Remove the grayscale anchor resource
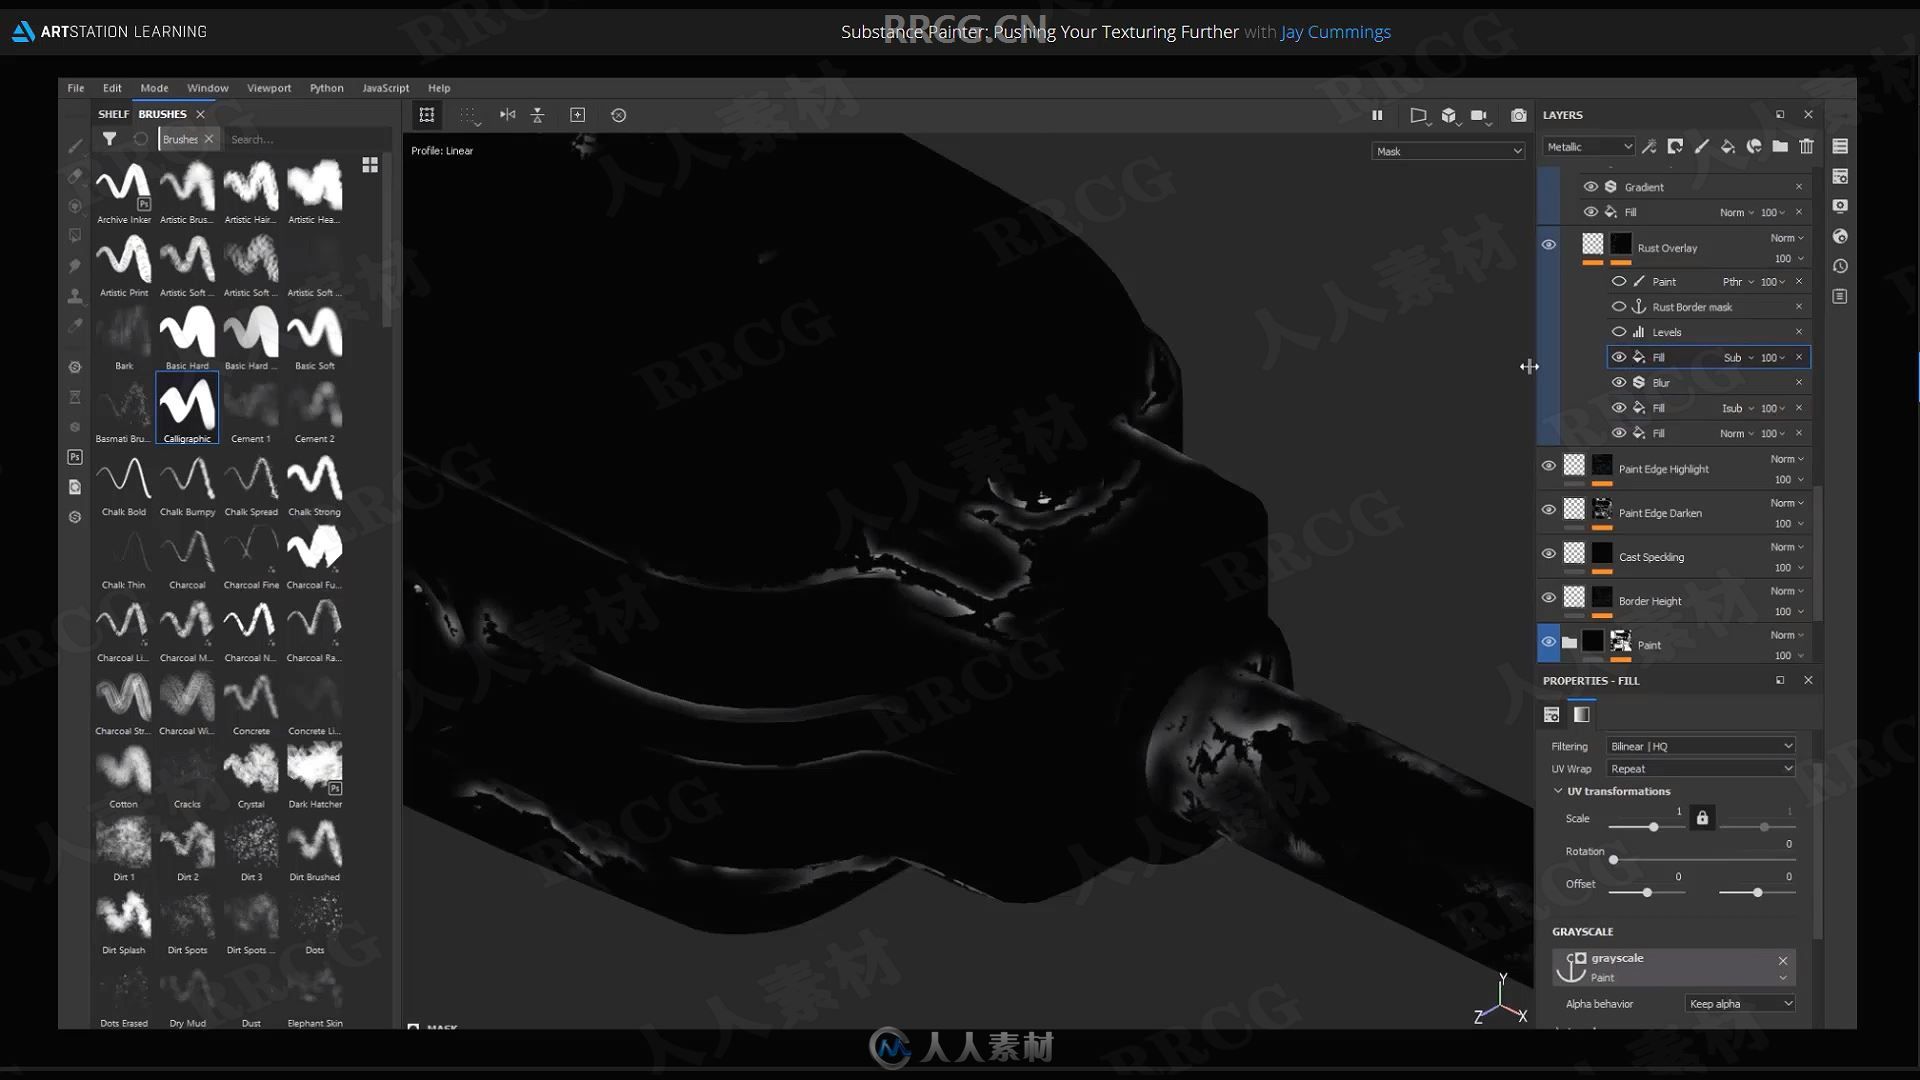Screen dimensions: 1920x1080 [x=1783, y=960]
